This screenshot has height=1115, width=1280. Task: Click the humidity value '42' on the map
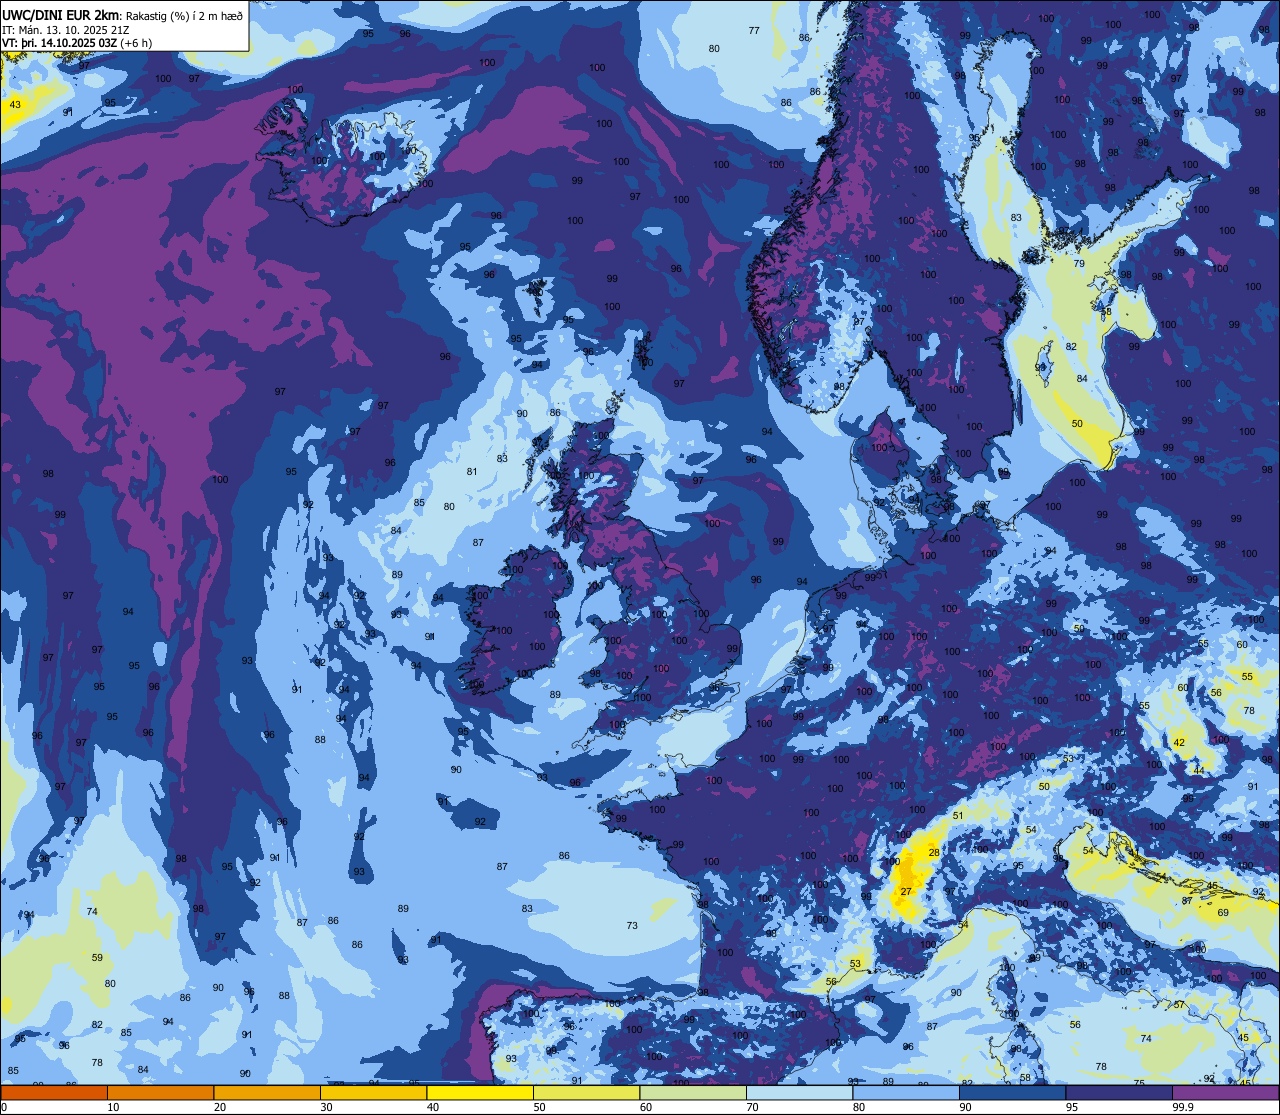click(1178, 743)
